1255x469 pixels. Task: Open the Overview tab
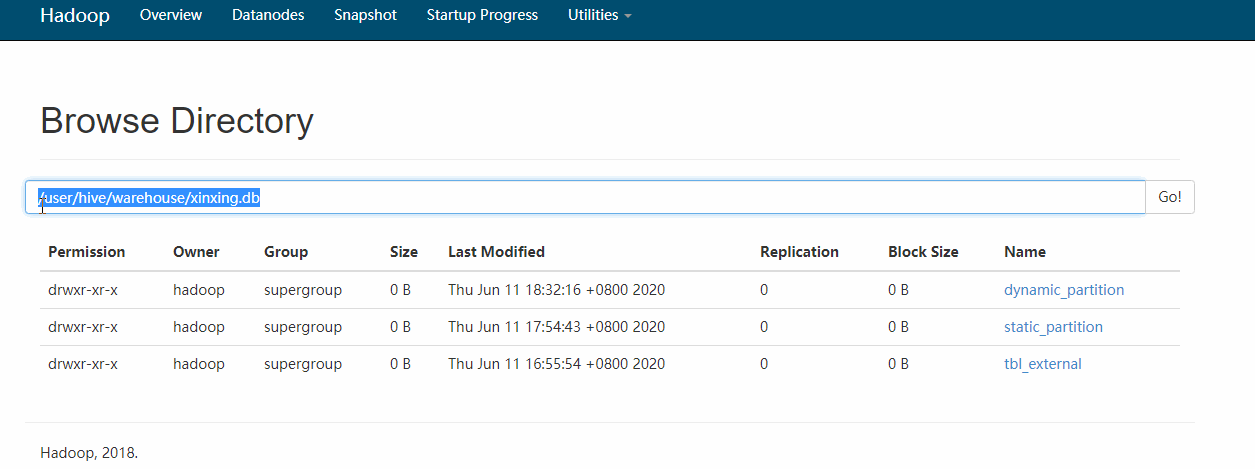[171, 16]
